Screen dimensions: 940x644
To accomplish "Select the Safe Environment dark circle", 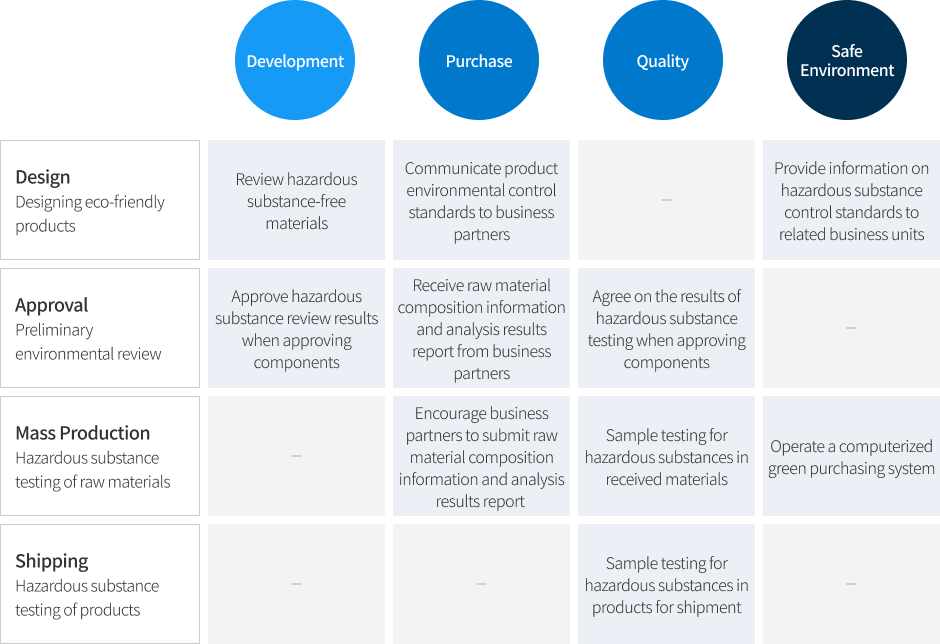I will click(846, 60).
